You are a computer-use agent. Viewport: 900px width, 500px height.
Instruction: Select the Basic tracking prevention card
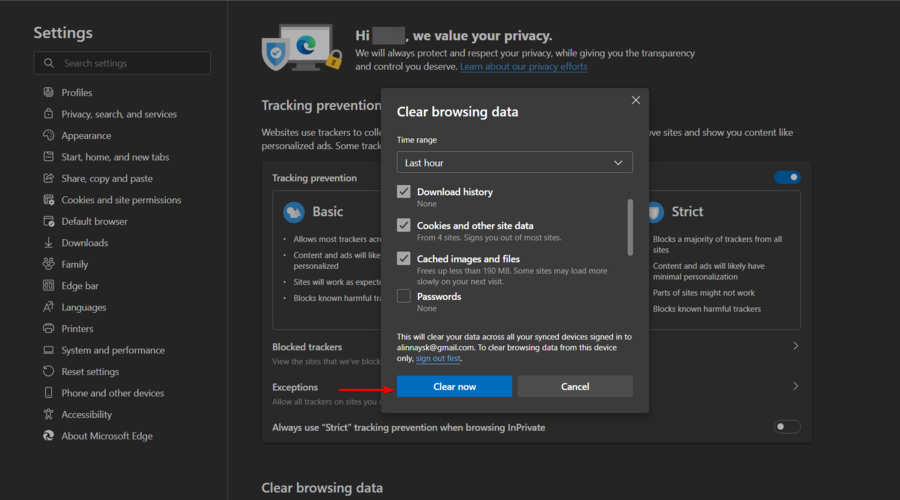coord(327,259)
